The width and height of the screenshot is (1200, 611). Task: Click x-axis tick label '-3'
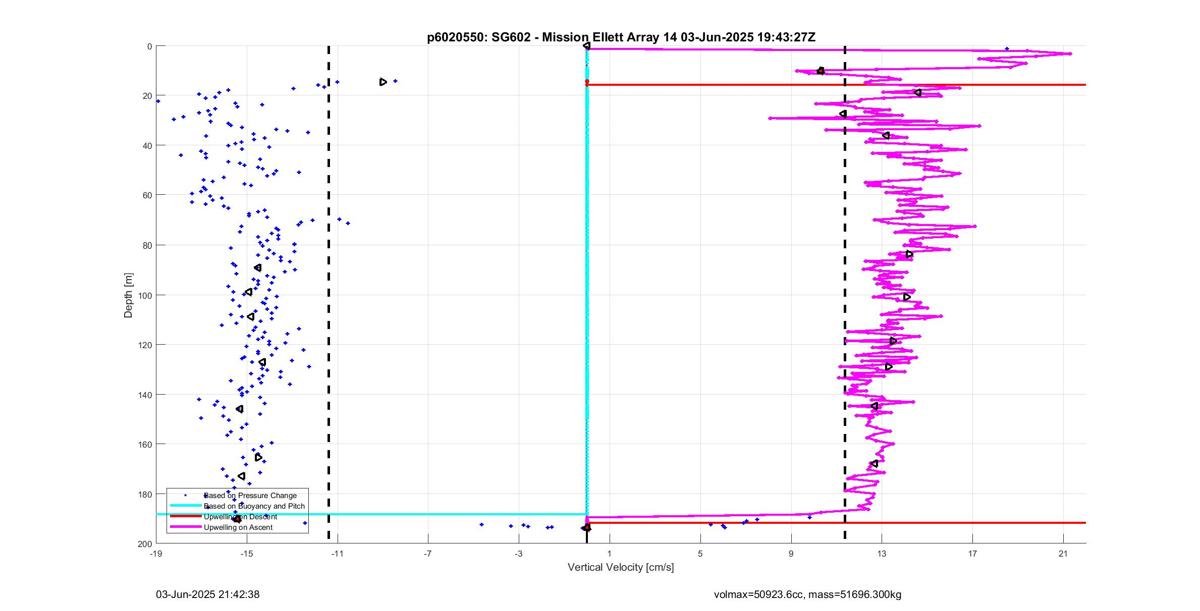[x=519, y=553]
